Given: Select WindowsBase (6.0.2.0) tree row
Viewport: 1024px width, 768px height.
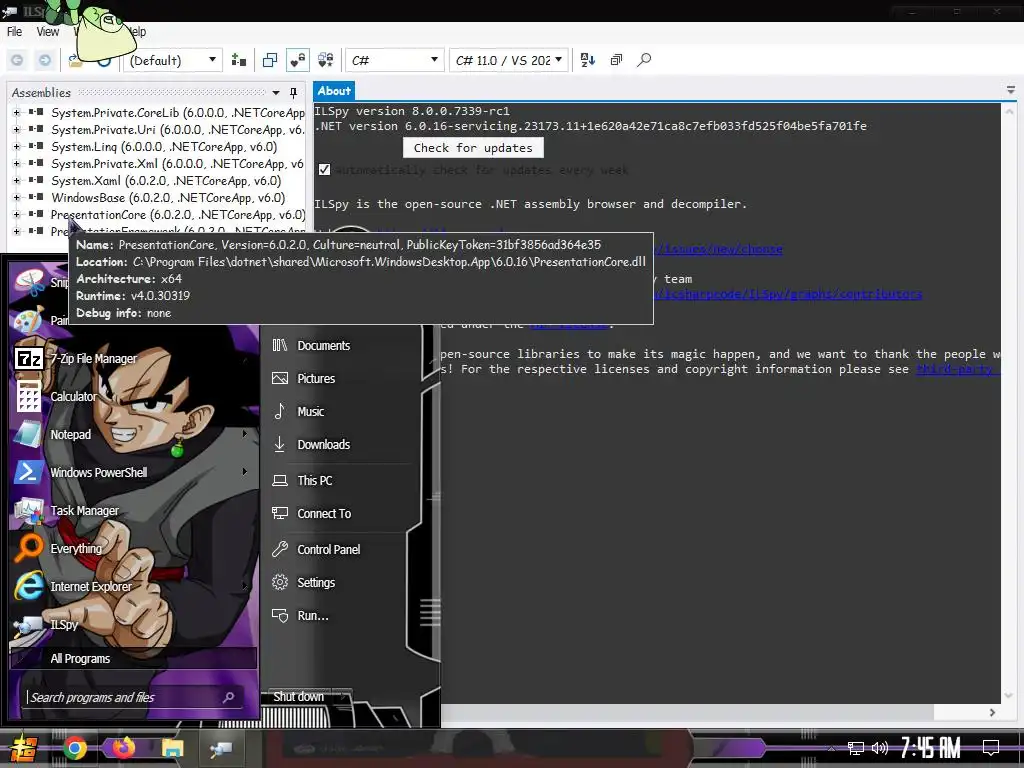Looking at the screenshot, I should point(168,197).
